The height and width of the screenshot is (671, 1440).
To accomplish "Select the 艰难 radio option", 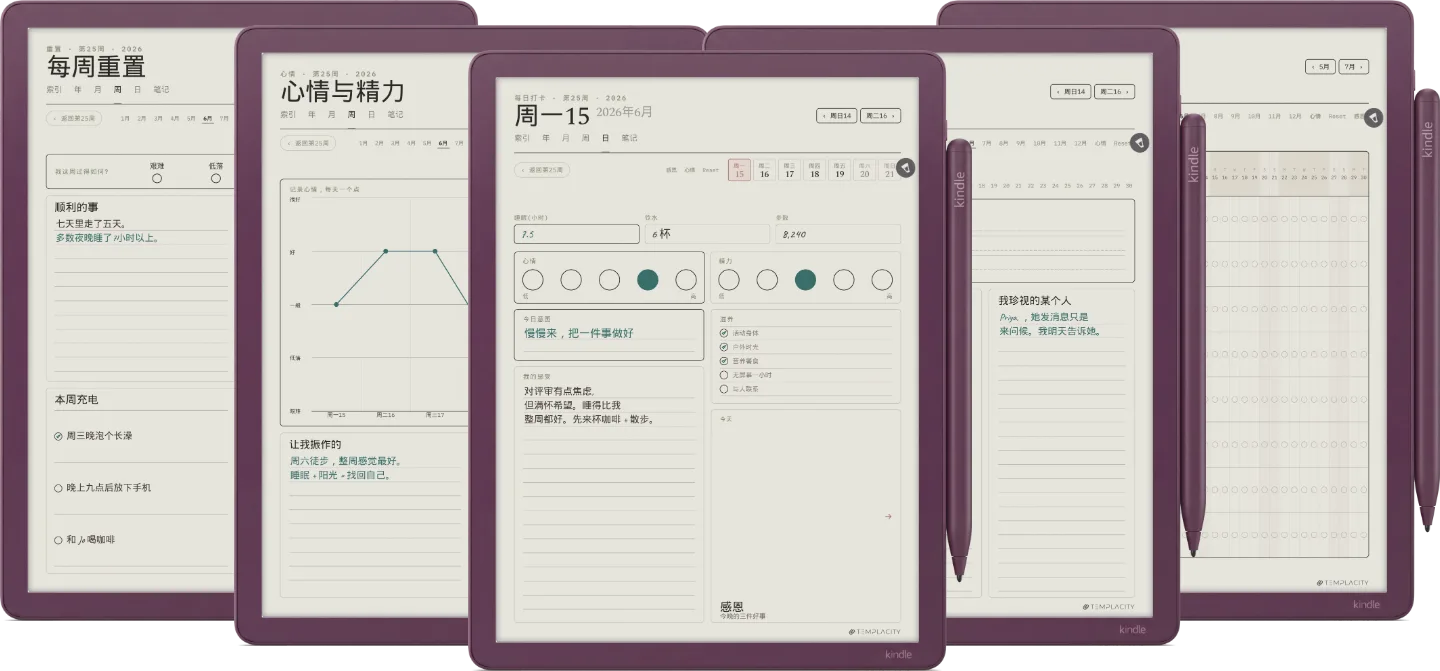I will point(157,178).
